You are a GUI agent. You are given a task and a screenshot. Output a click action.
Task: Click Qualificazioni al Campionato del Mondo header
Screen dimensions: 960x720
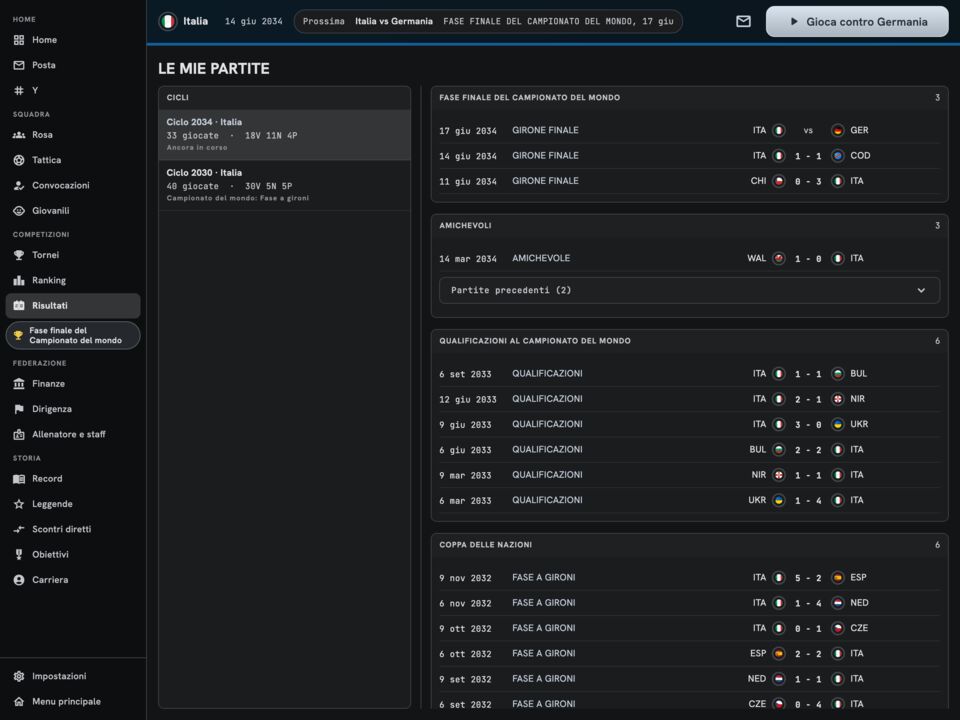click(x=689, y=341)
